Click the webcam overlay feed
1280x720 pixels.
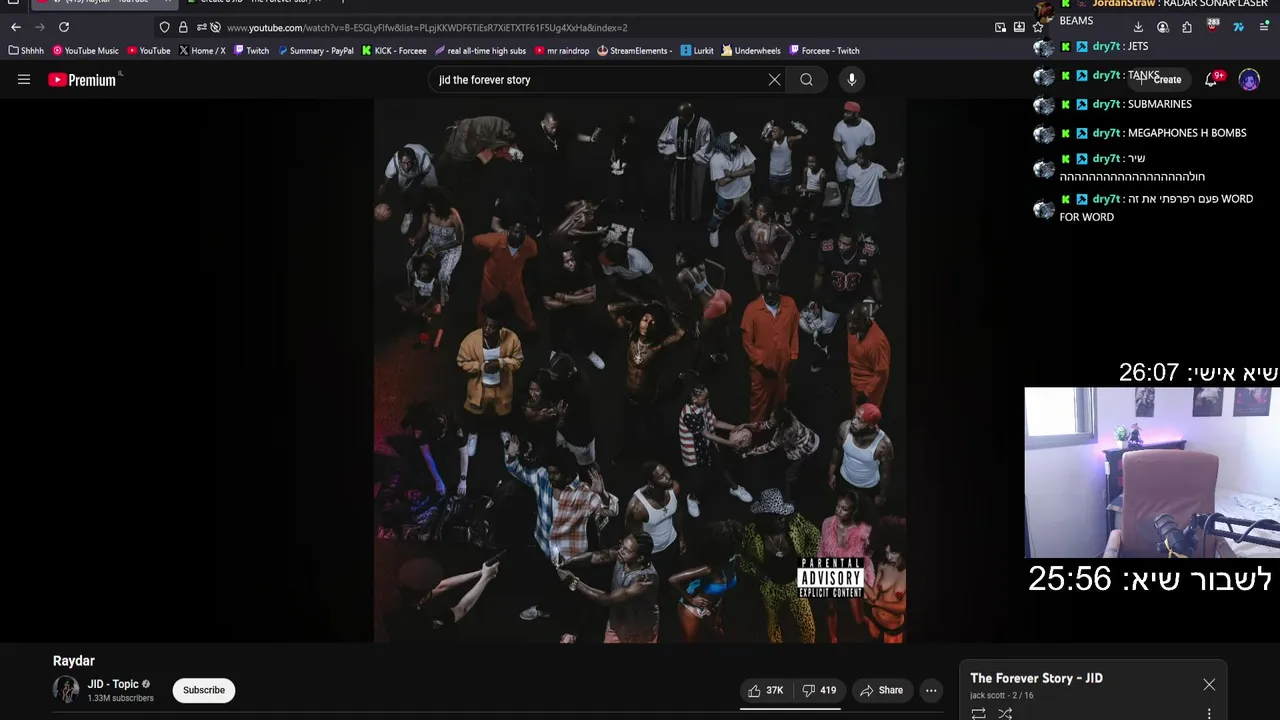(1152, 472)
